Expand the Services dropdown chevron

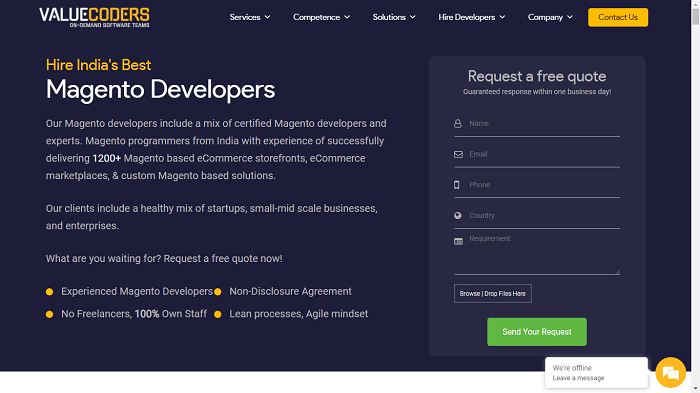267,17
